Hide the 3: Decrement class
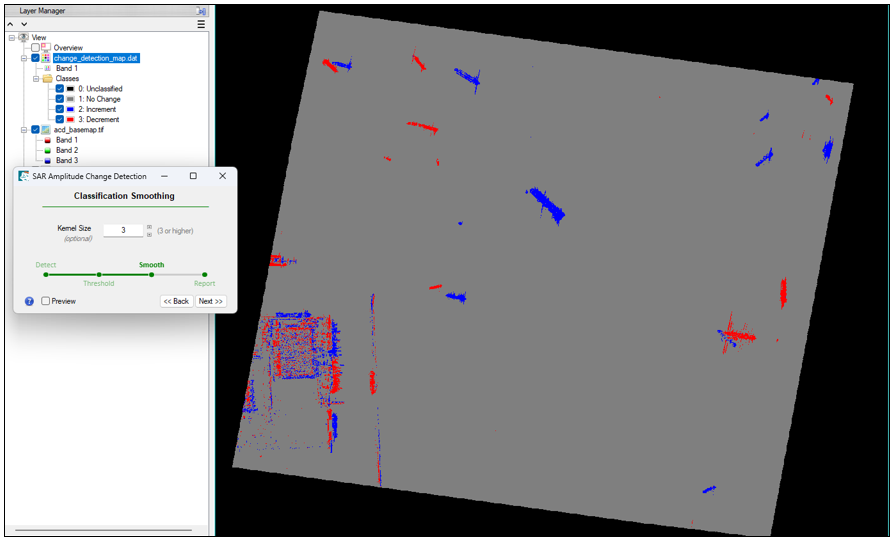Image resolution: width=894 pixels, height=542 pixels. tap(60, 119)
